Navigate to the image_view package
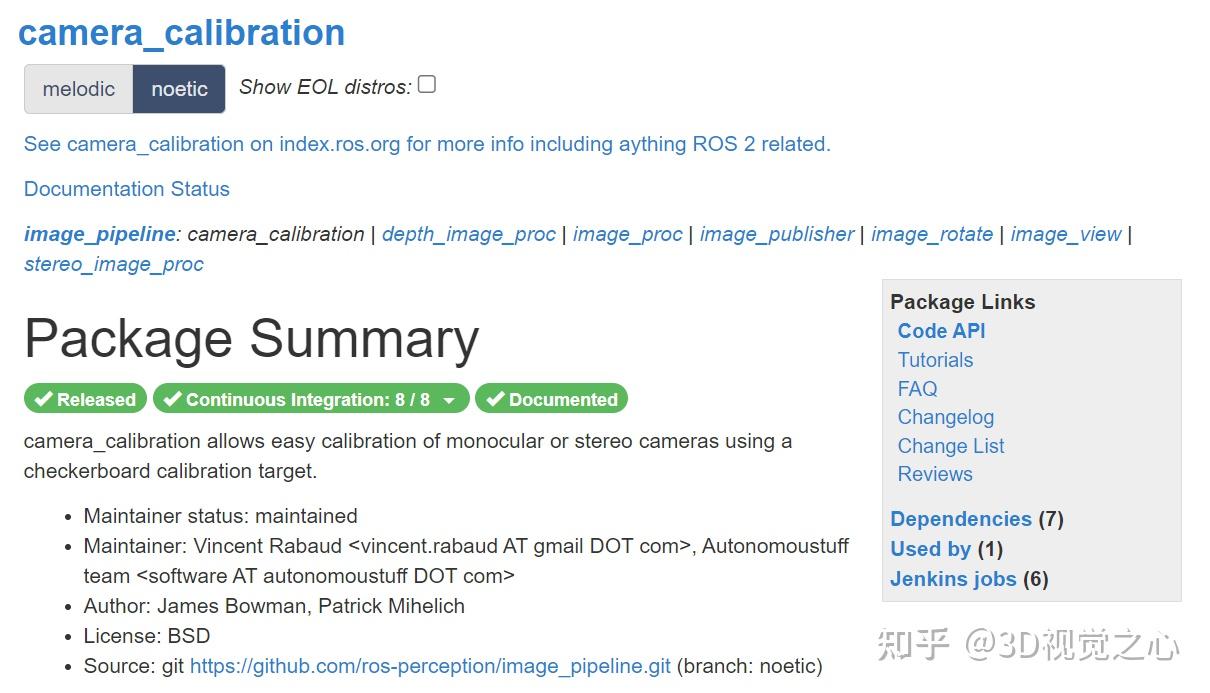Viewport: 1210px width, 693px height. point(1065,234)
